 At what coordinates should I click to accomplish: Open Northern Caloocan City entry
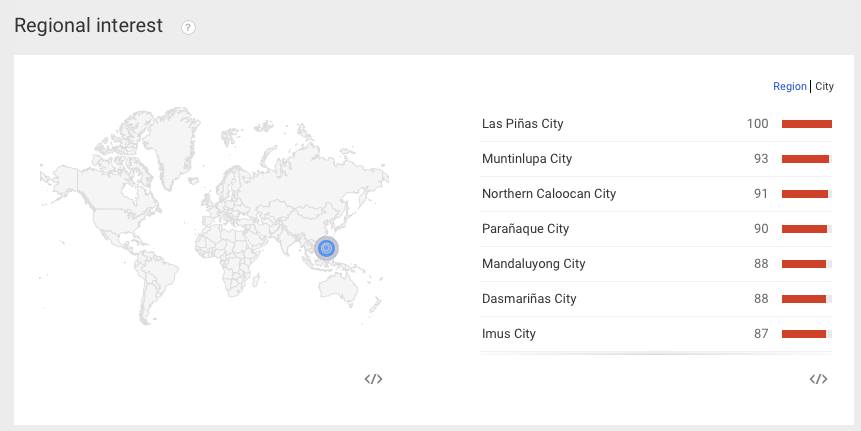click(x=548, y=194)
